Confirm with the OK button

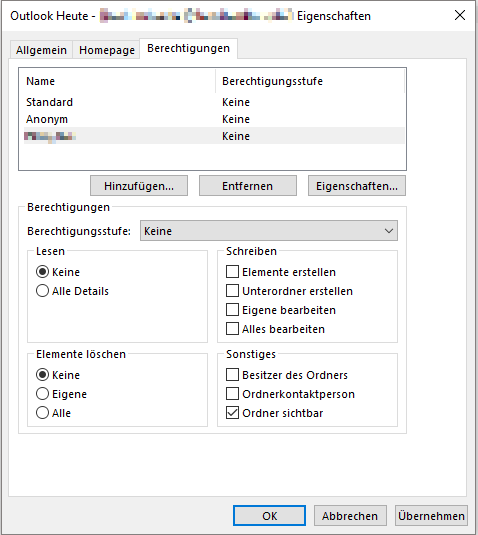point(270,516)
